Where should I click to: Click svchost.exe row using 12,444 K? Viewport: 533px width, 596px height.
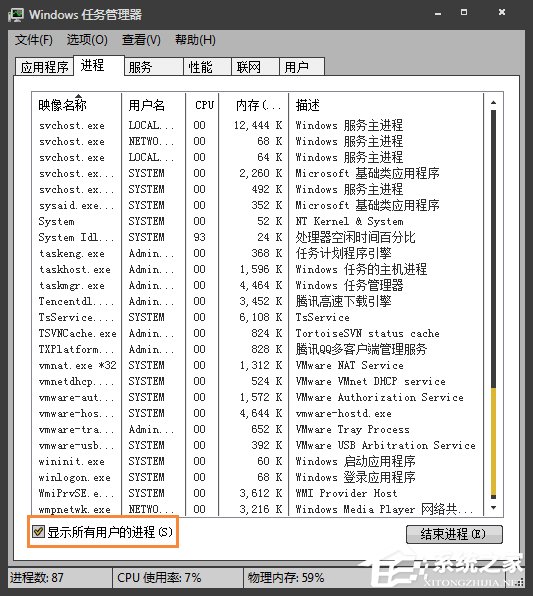coord(257,125)
